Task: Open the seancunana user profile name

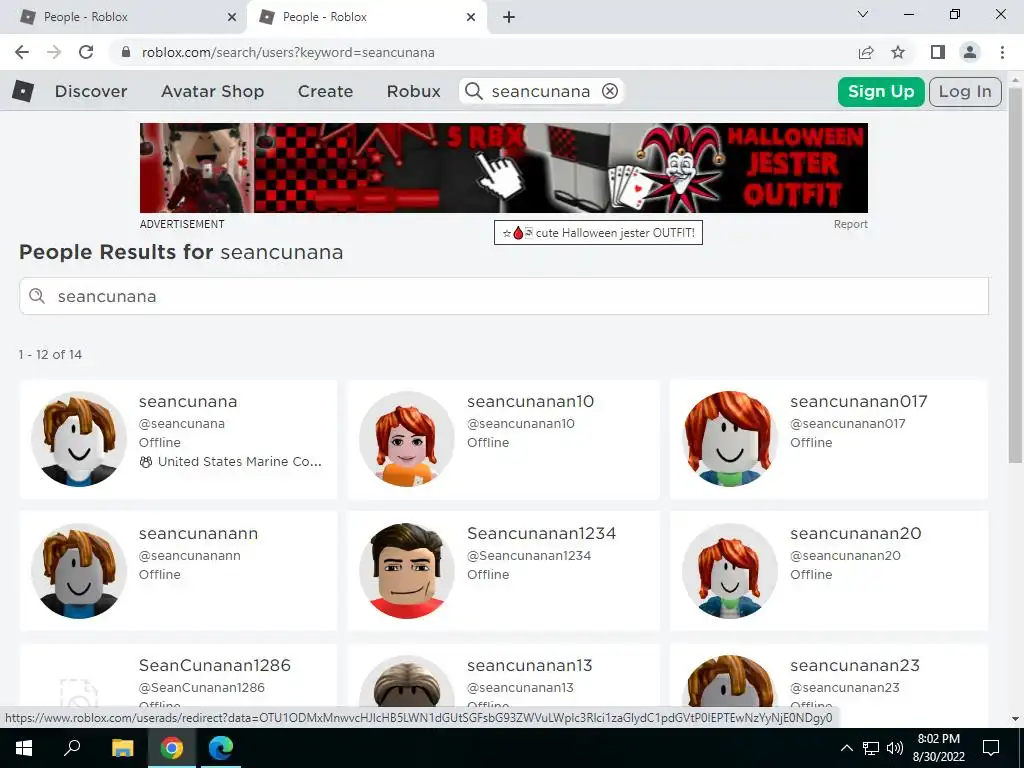Action: 188,402
